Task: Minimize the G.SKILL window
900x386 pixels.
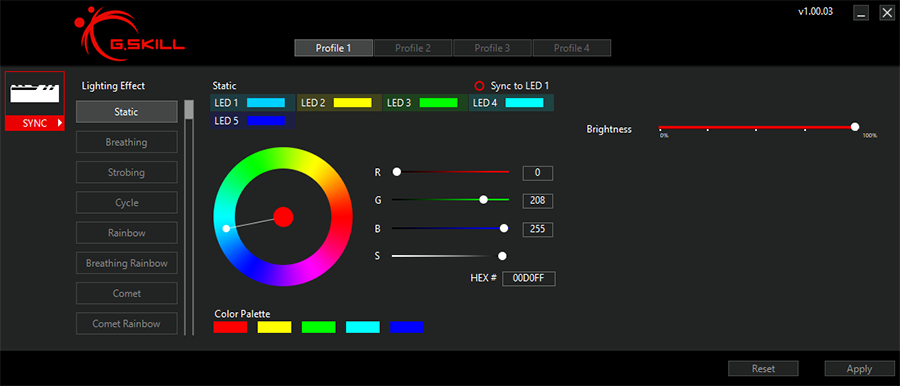Action: [x=860, y=12]
